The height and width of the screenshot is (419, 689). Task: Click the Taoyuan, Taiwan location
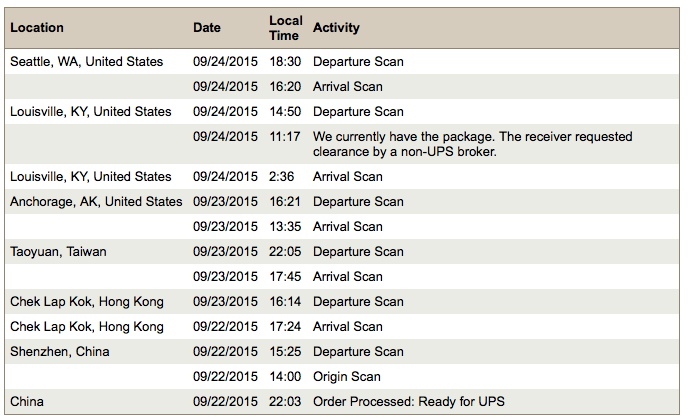(x=58, y=252)
